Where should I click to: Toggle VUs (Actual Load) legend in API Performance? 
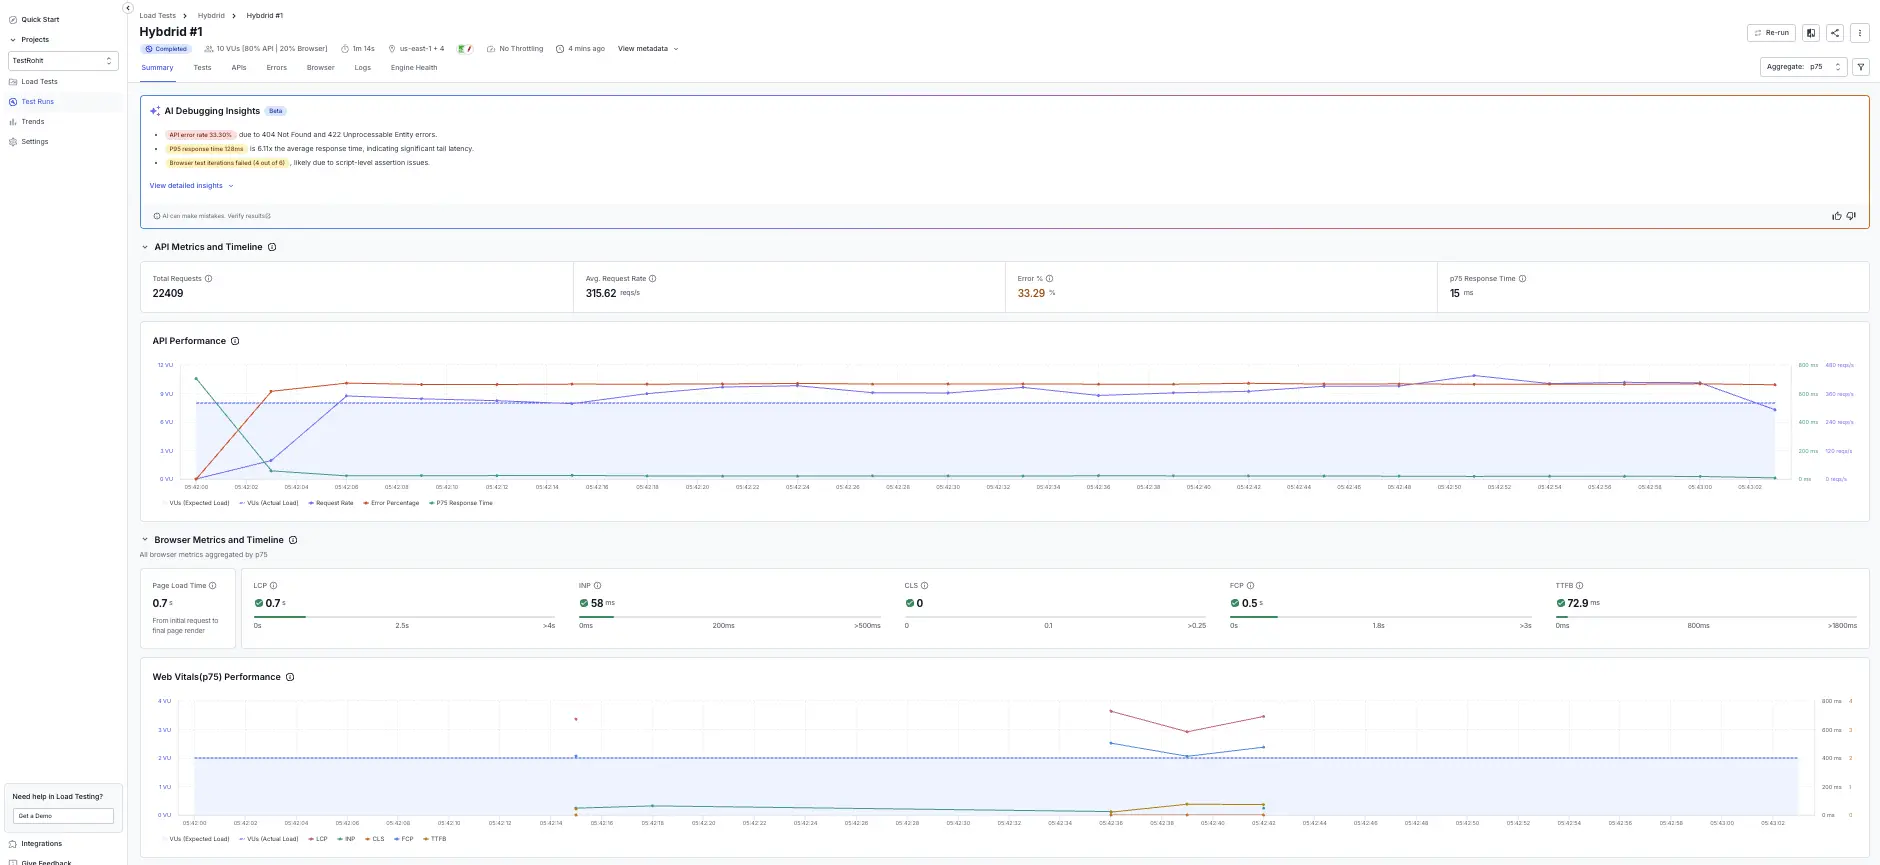(x=269, y=503)
